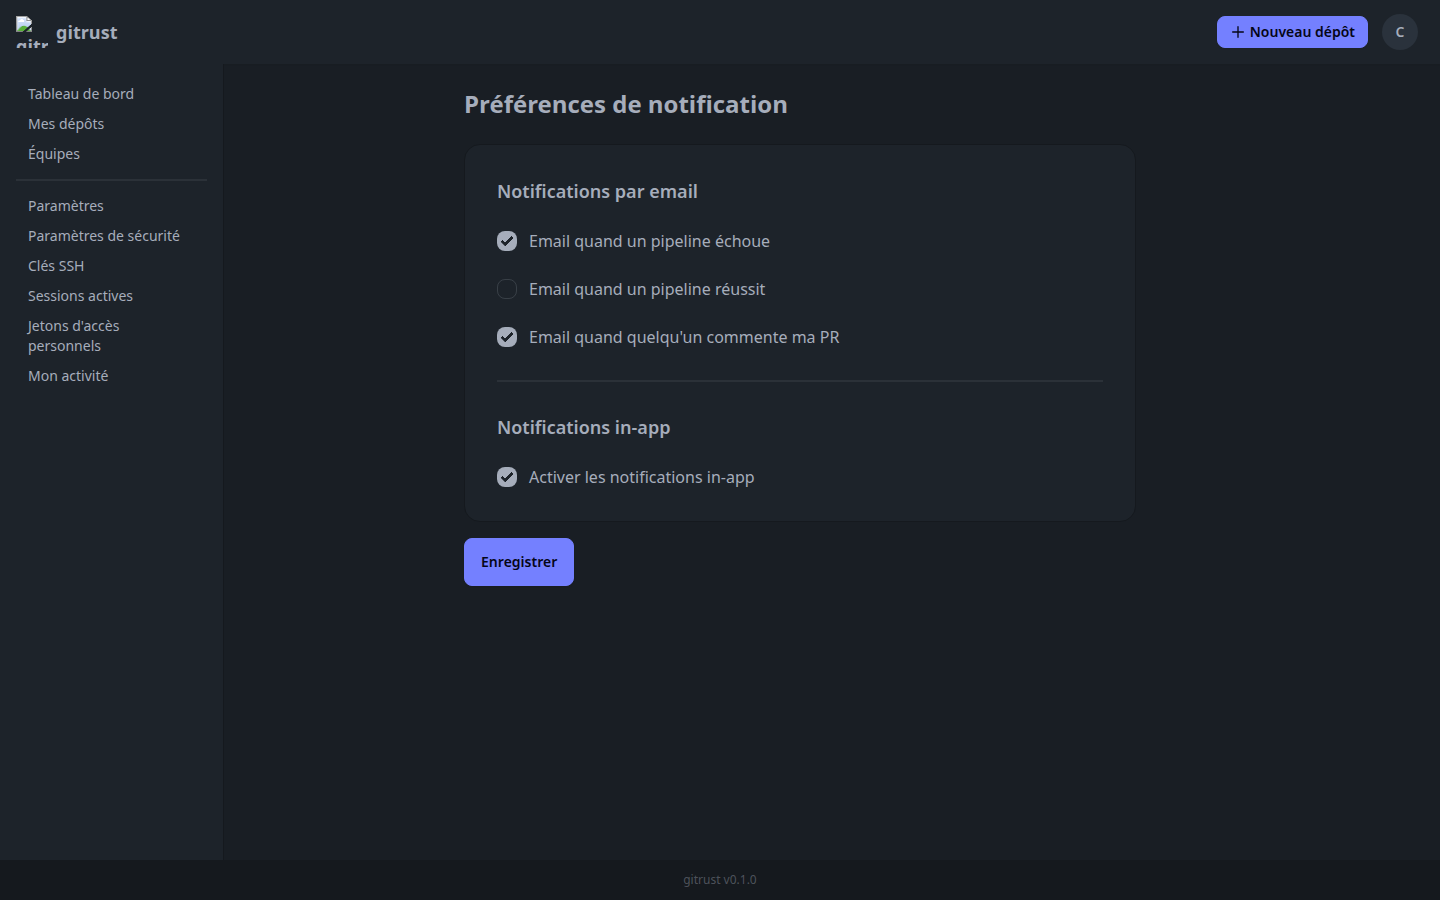The width and height of the screenshot is (1440, 900).
Task: Select Équipes in the sidebar
Action: point(54,153)
